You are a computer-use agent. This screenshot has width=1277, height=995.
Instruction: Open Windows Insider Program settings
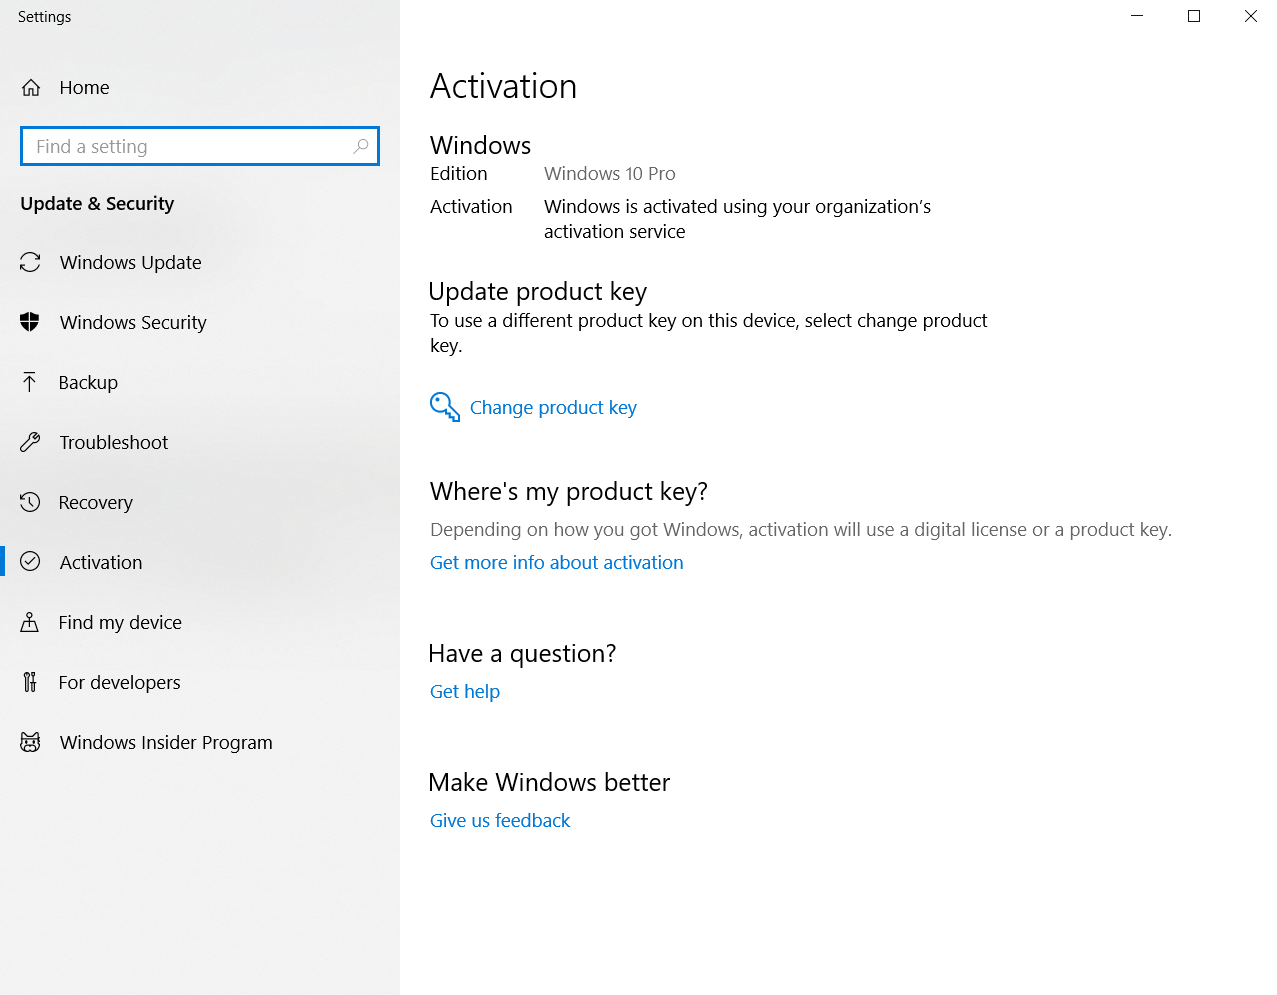tap(200, 742)
